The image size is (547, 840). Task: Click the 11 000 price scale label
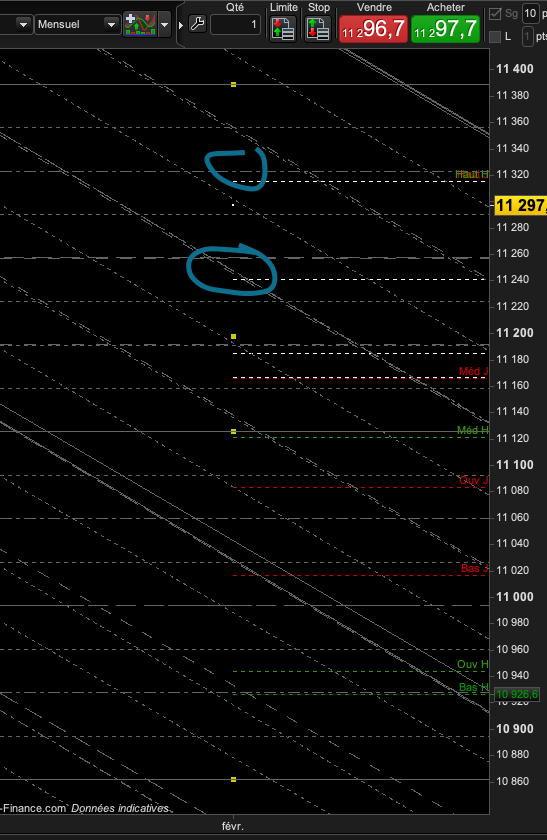tap(515, 597)
